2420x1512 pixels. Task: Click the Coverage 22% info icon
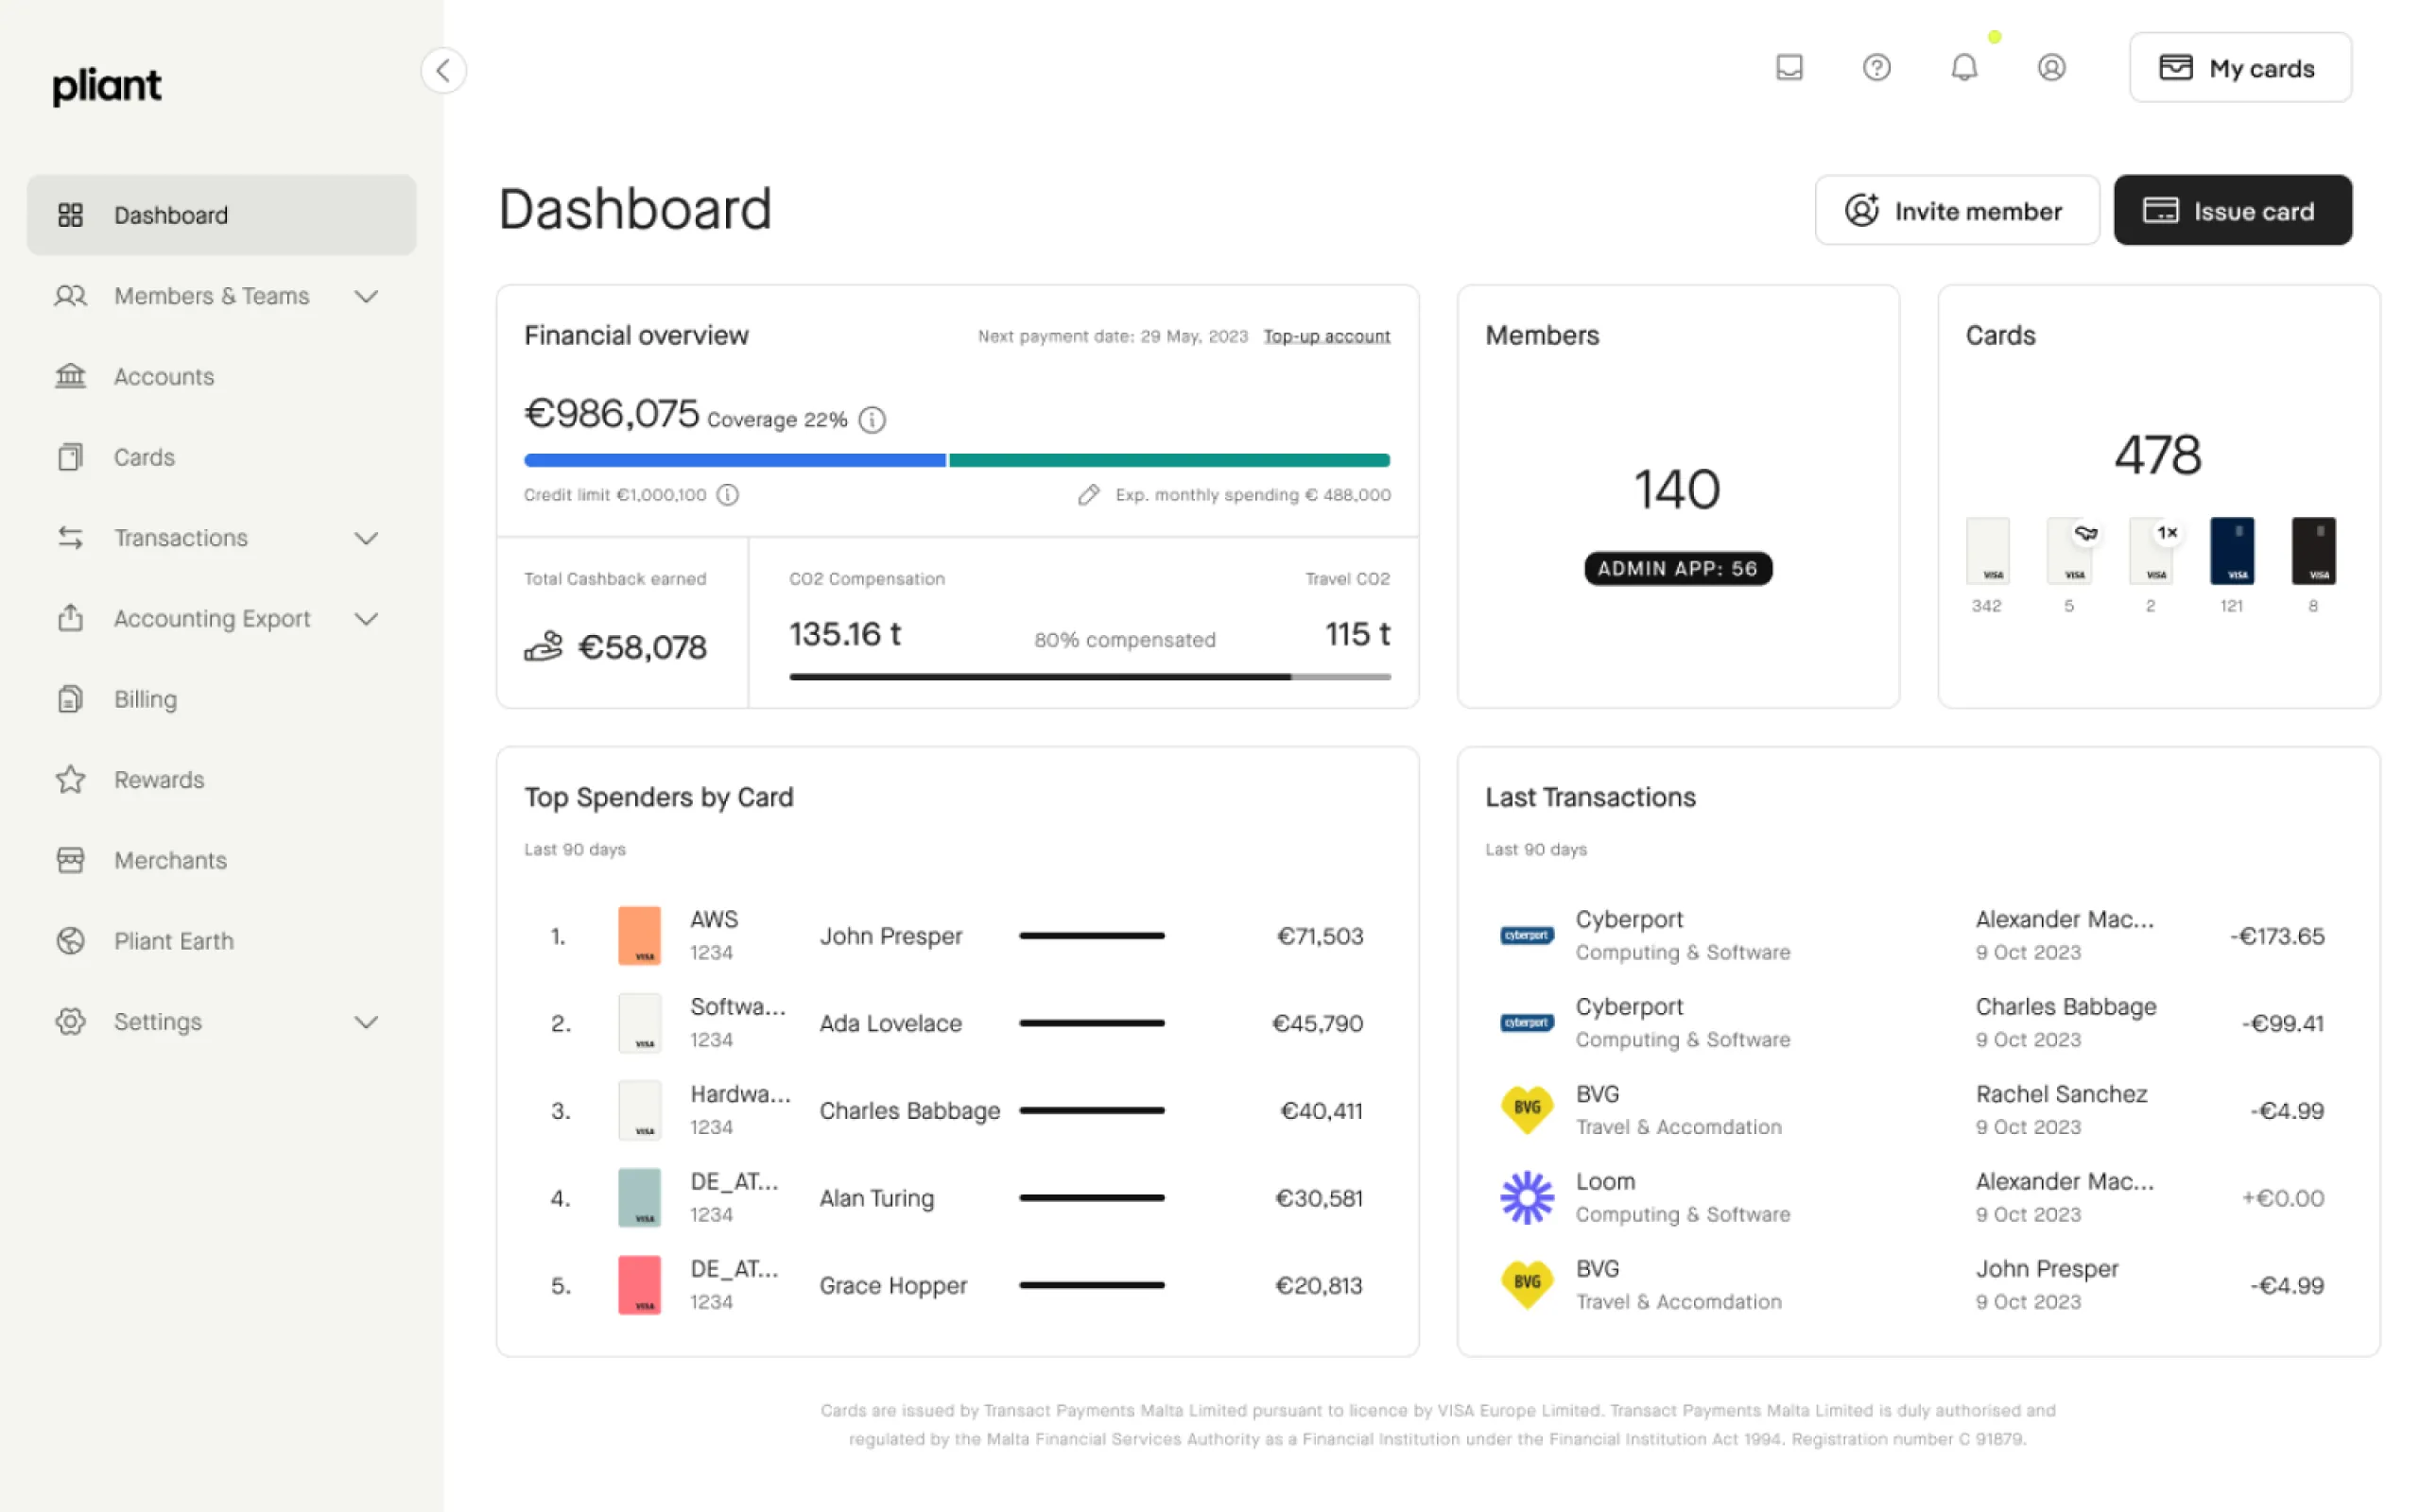point(871,419)
